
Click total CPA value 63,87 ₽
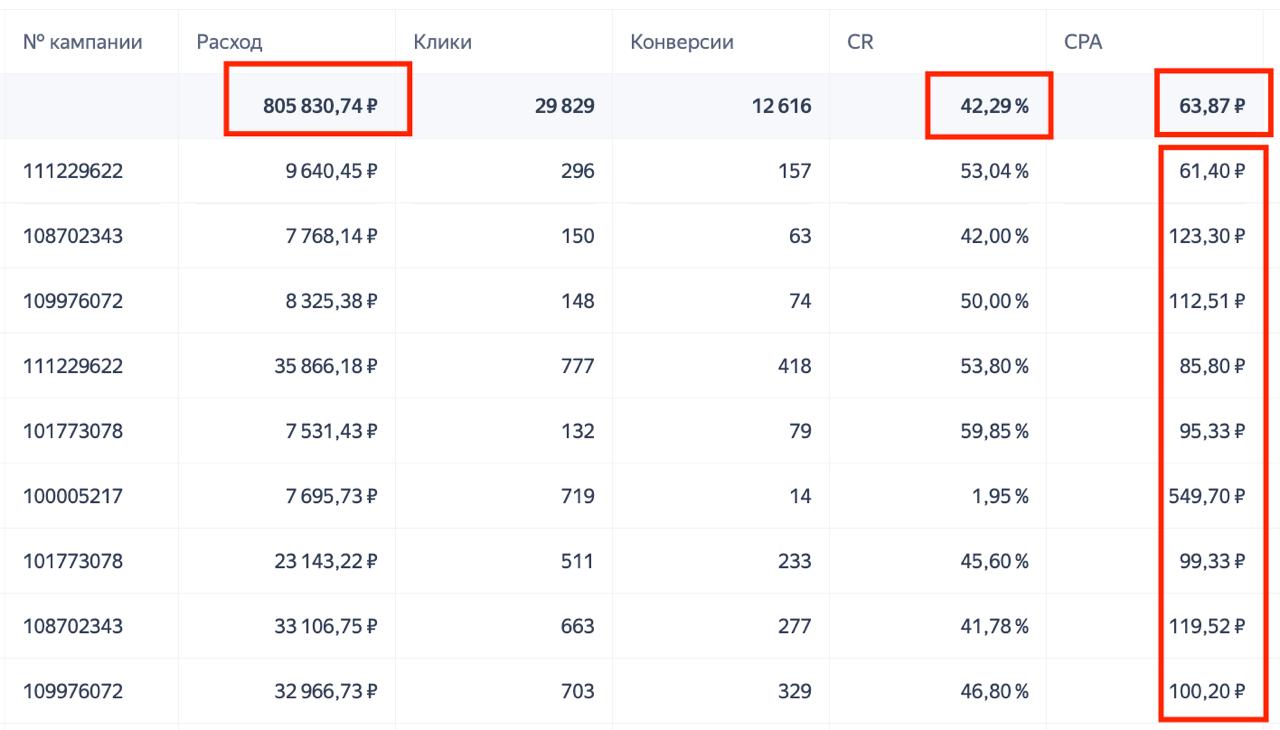(x=1212, y=106)
